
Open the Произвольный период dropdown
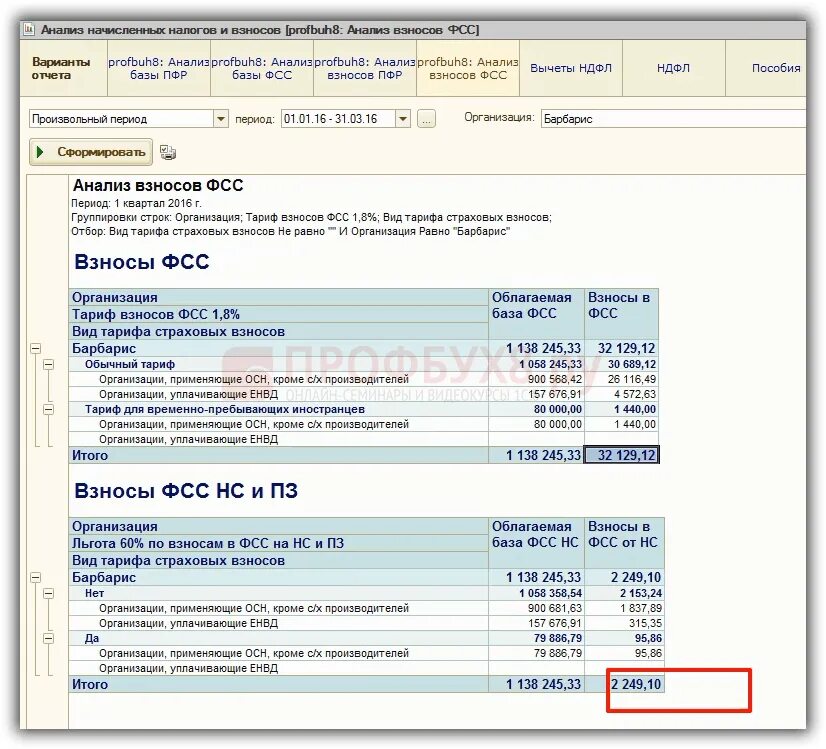click(220, 118)
